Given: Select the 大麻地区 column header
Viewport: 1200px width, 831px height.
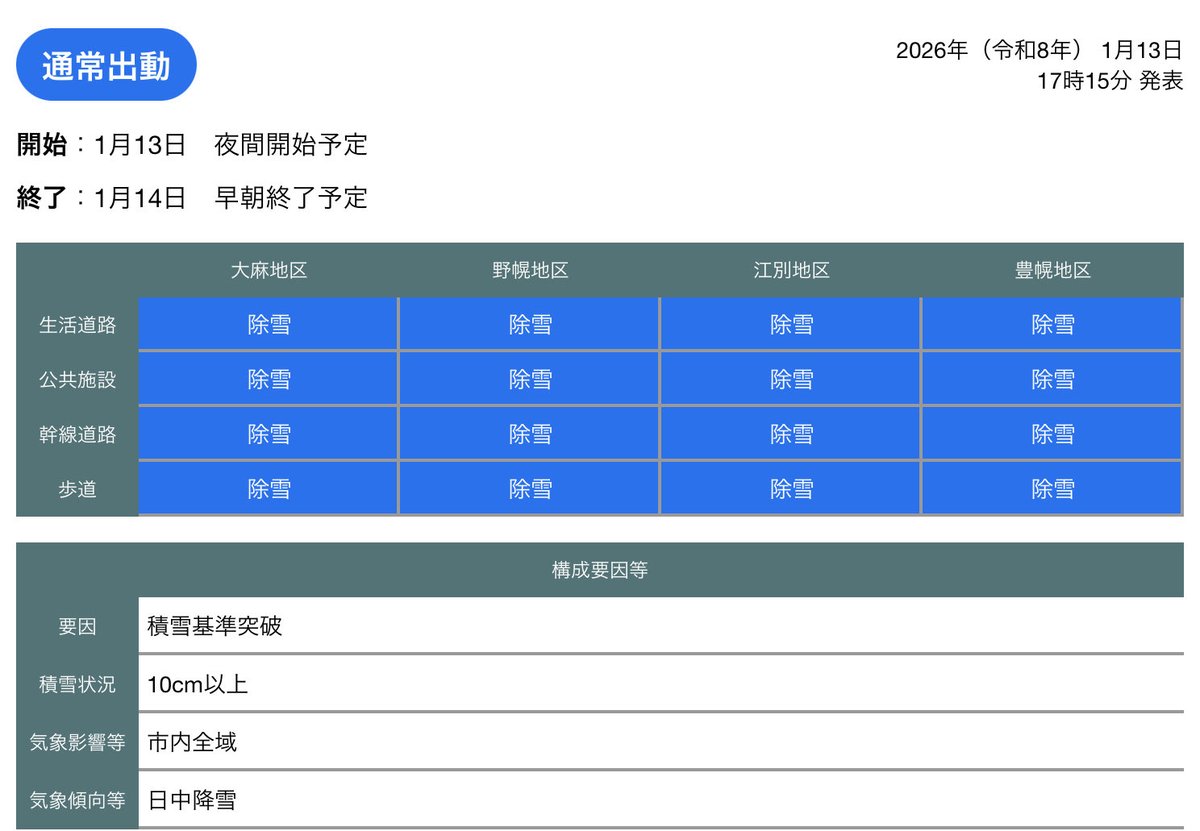Looking at the screenshot, I should [268, 270].
